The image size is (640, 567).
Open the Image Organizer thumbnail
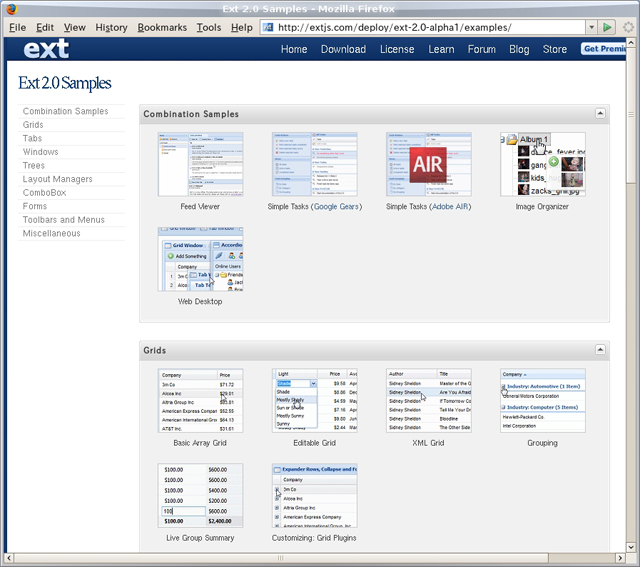543,164
